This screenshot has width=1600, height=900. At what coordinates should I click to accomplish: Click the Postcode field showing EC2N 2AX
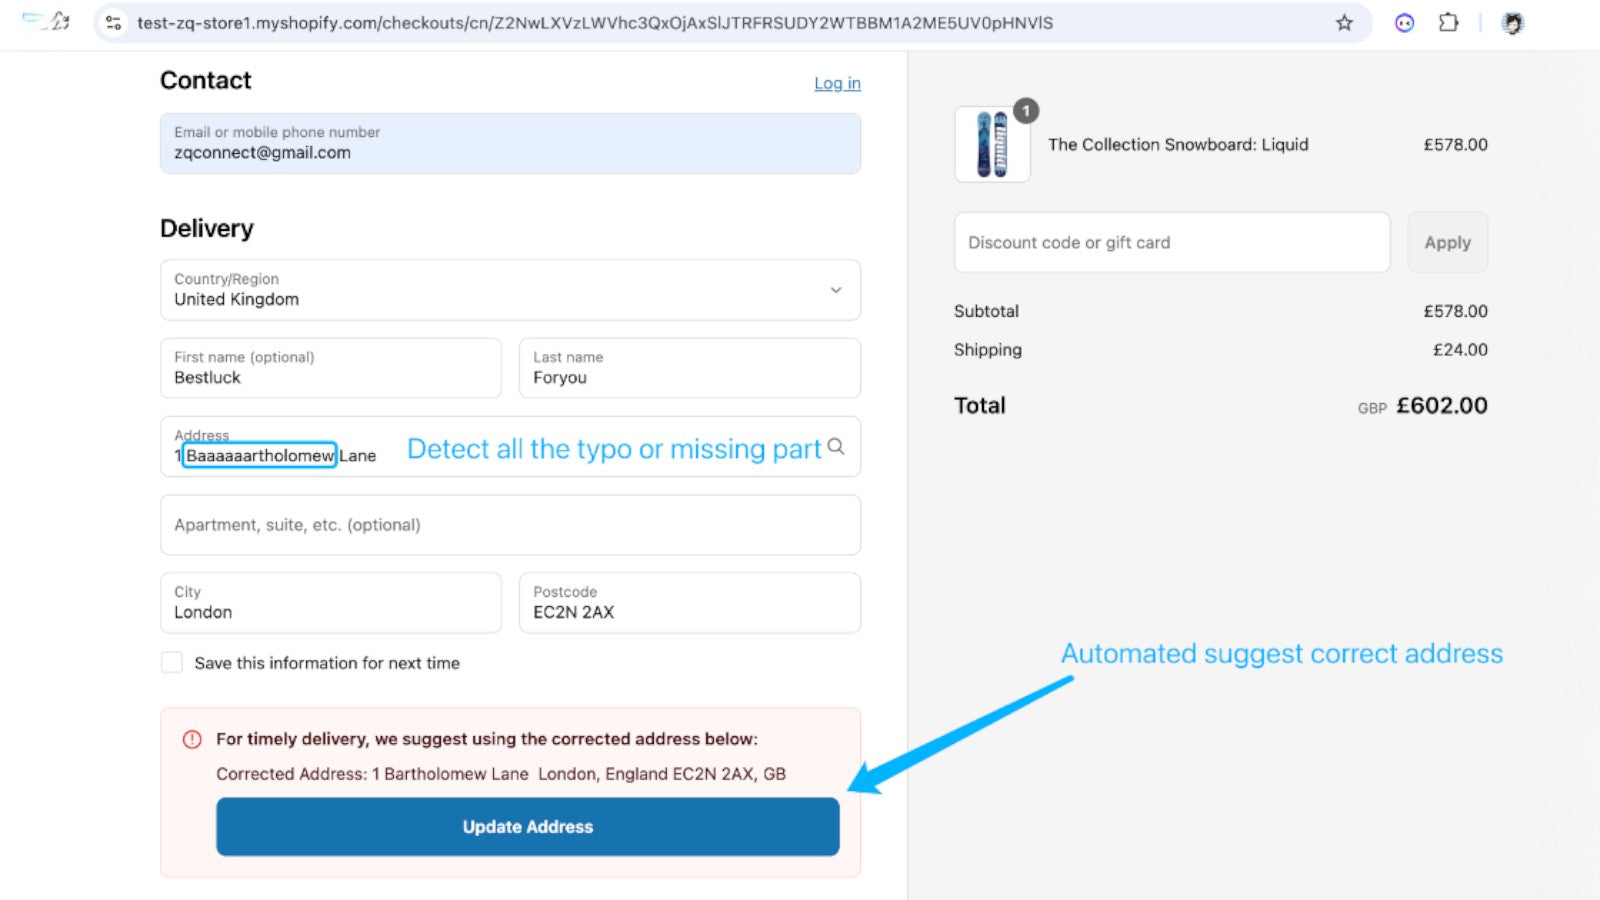click(x=689, y=603)
